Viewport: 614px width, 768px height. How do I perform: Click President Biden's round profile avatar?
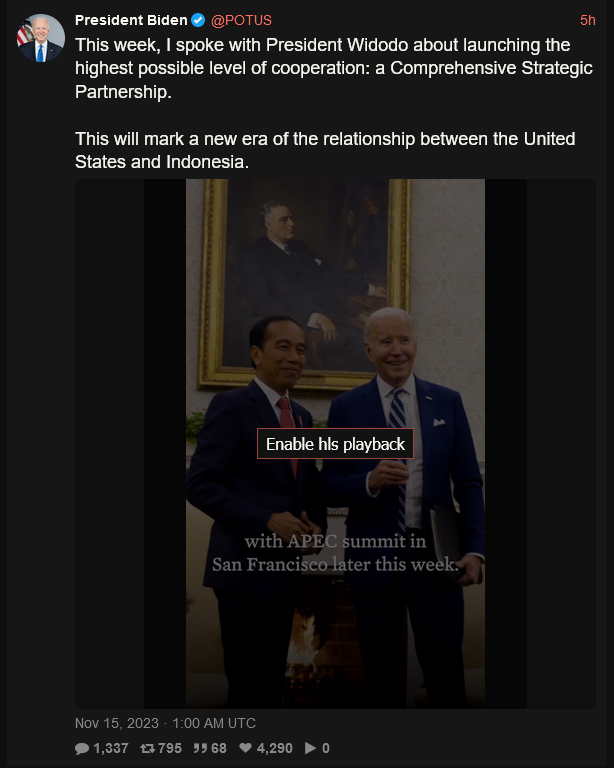[x=41, y=38]
